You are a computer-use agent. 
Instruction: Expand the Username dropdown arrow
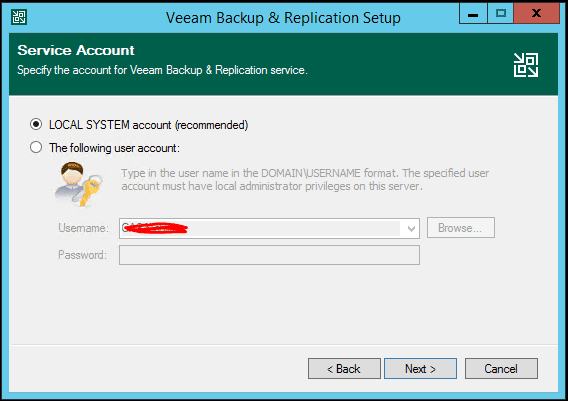[x=411, y=229]
